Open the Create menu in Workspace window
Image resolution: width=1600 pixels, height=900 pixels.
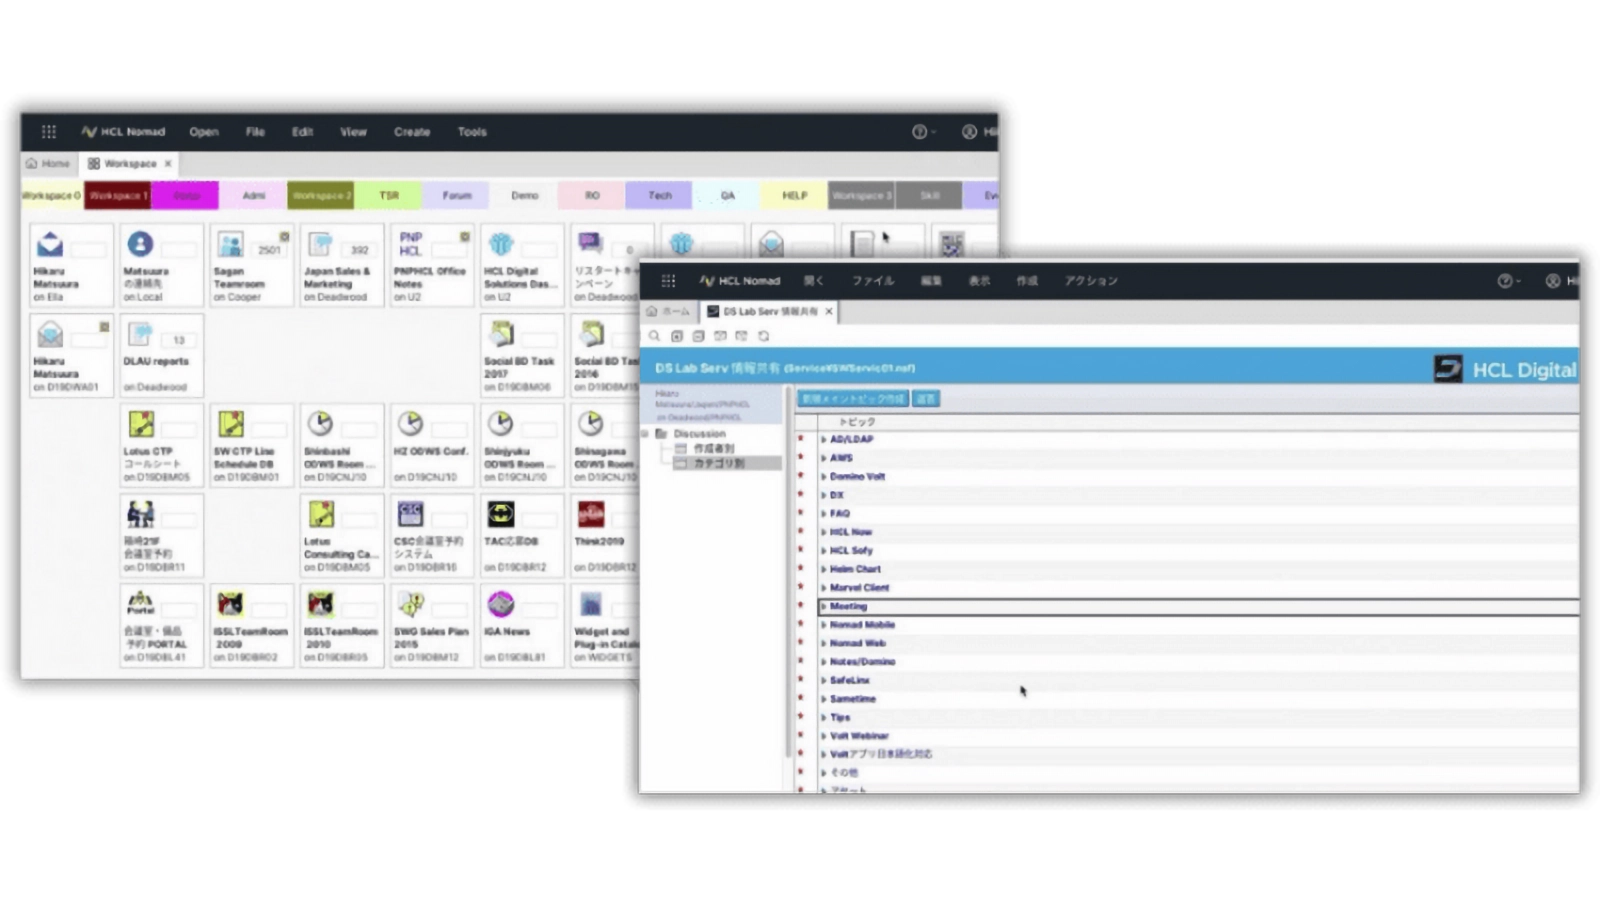point(412,132)
